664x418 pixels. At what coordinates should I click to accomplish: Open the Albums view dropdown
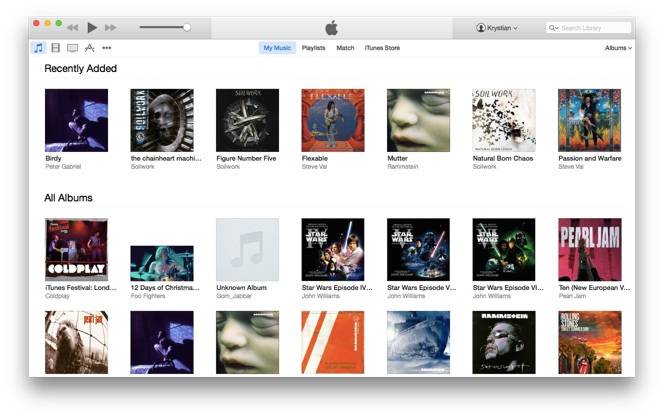[x=618, y=48]
